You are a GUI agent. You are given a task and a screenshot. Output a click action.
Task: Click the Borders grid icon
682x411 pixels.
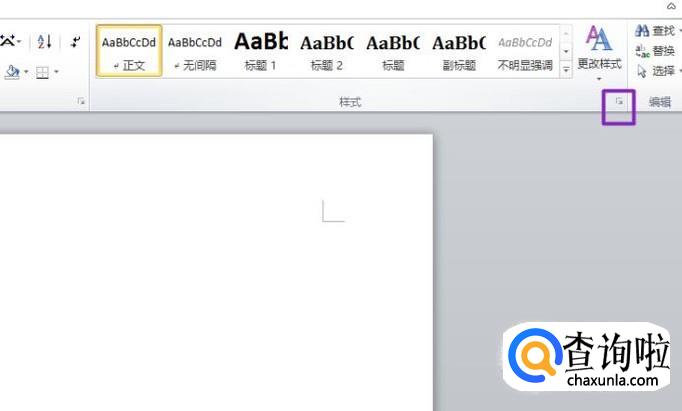tap(42, 72)
